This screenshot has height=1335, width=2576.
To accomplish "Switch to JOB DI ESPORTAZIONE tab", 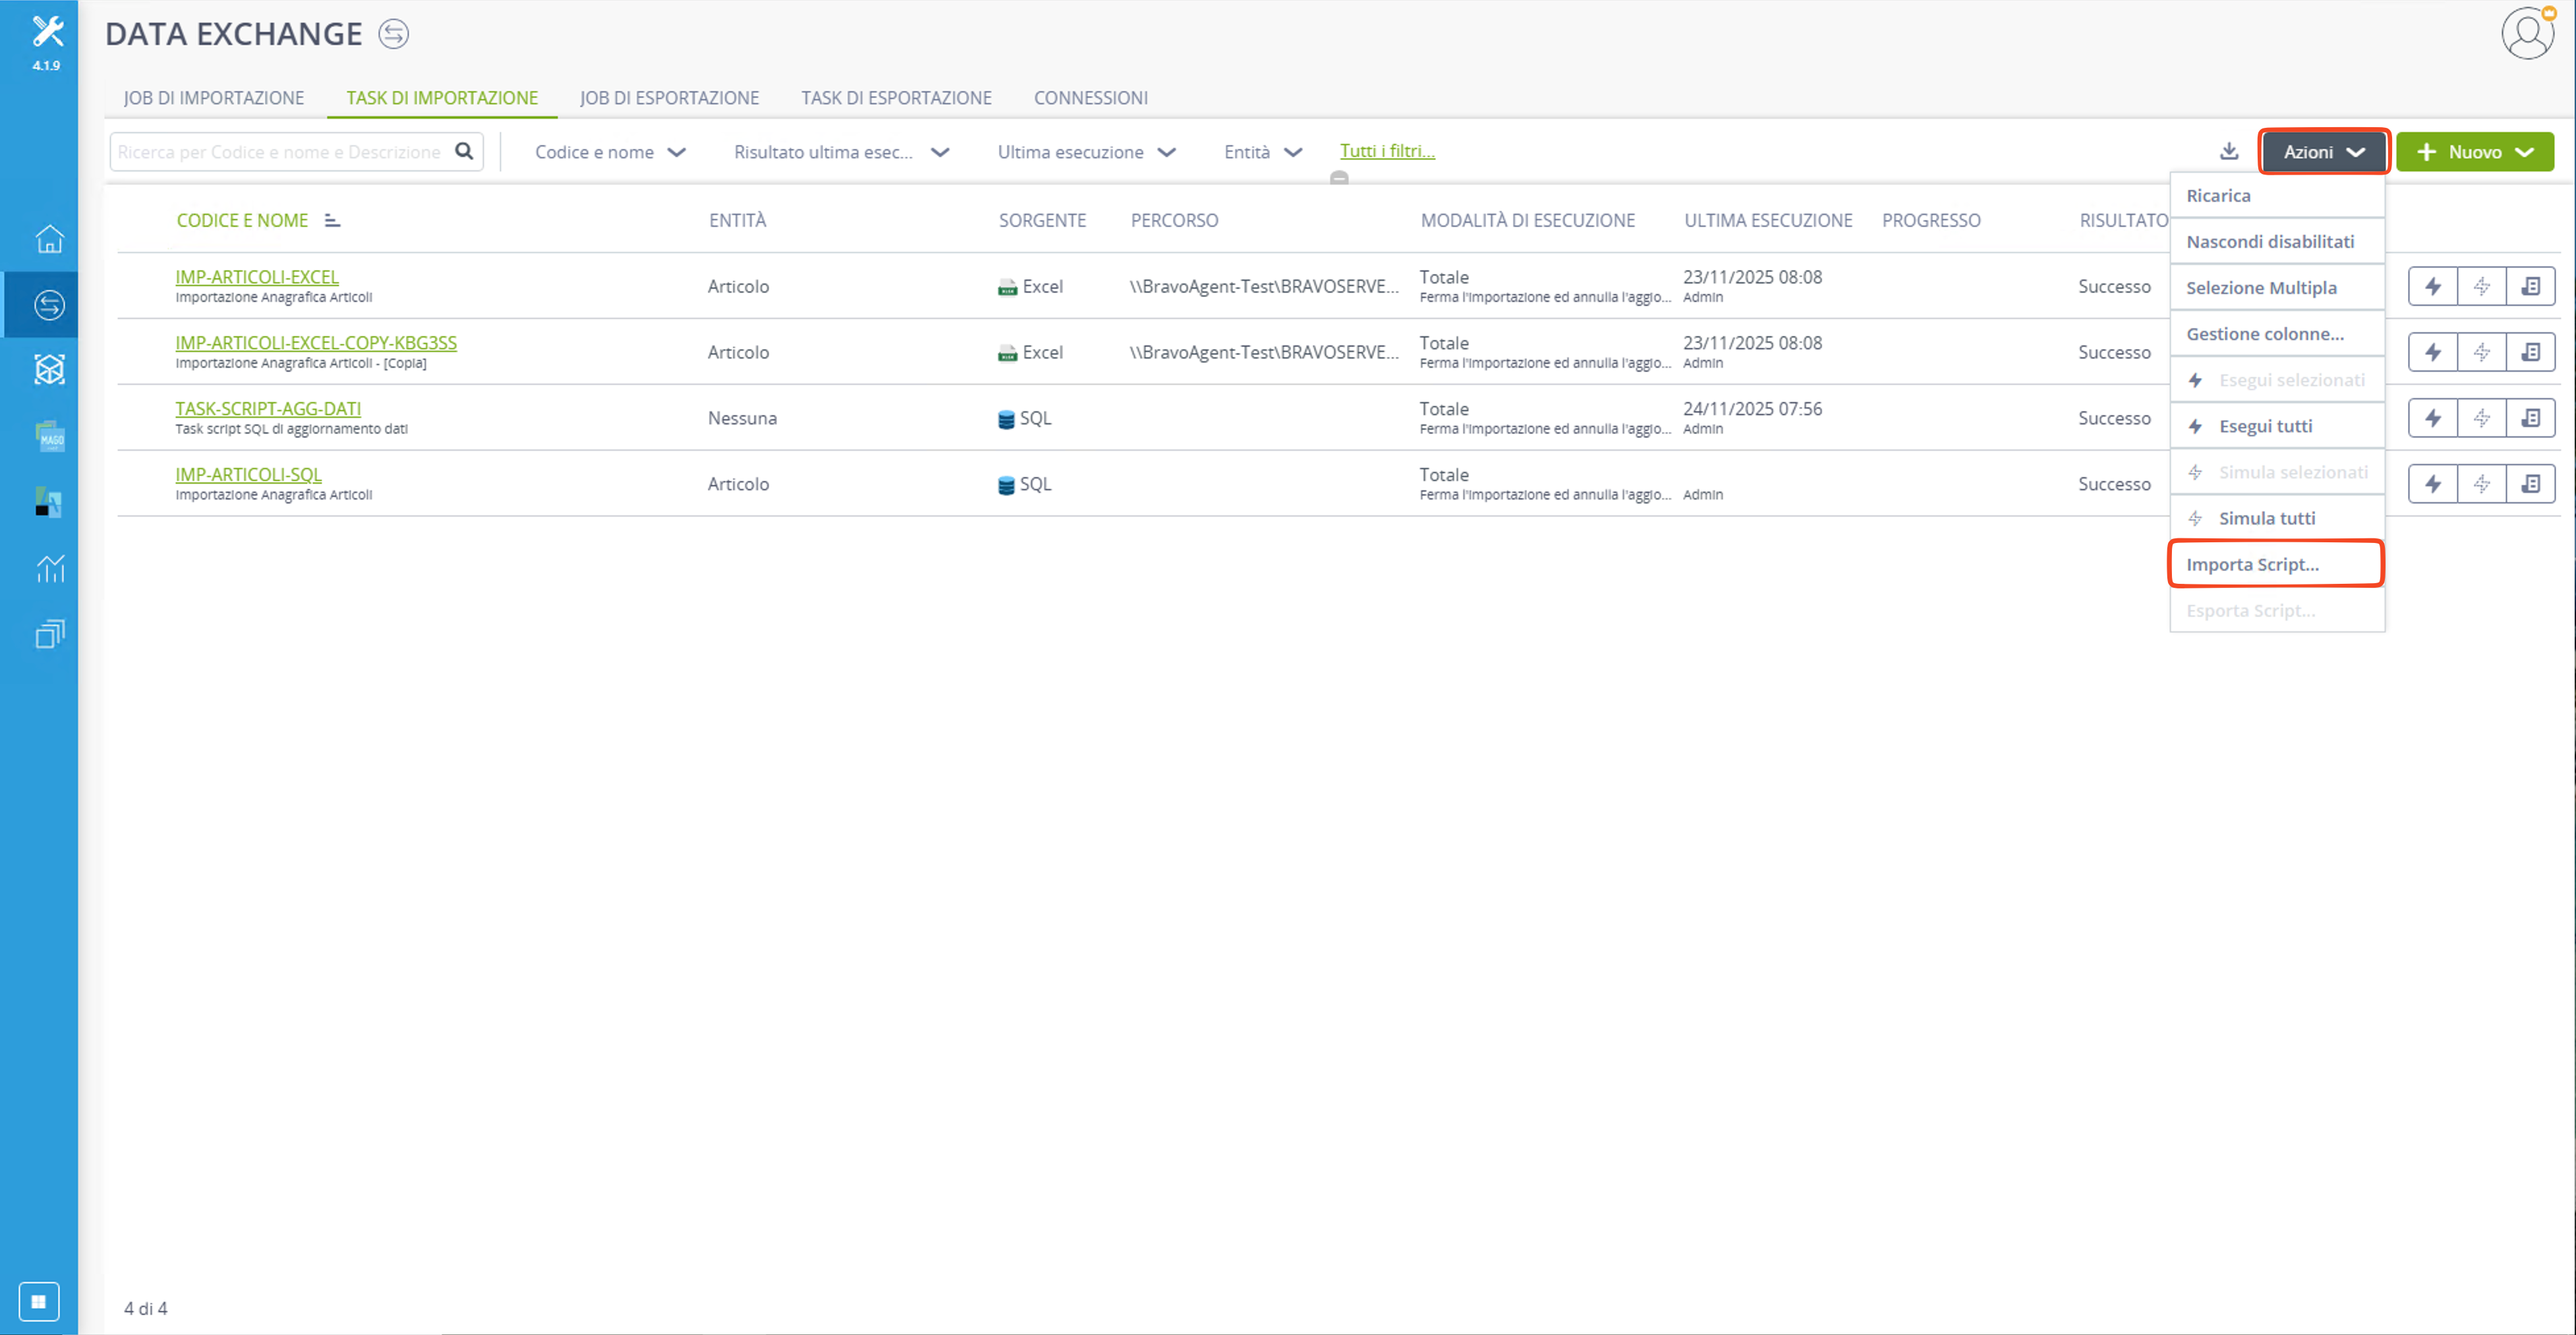I will tap(669, 98).
